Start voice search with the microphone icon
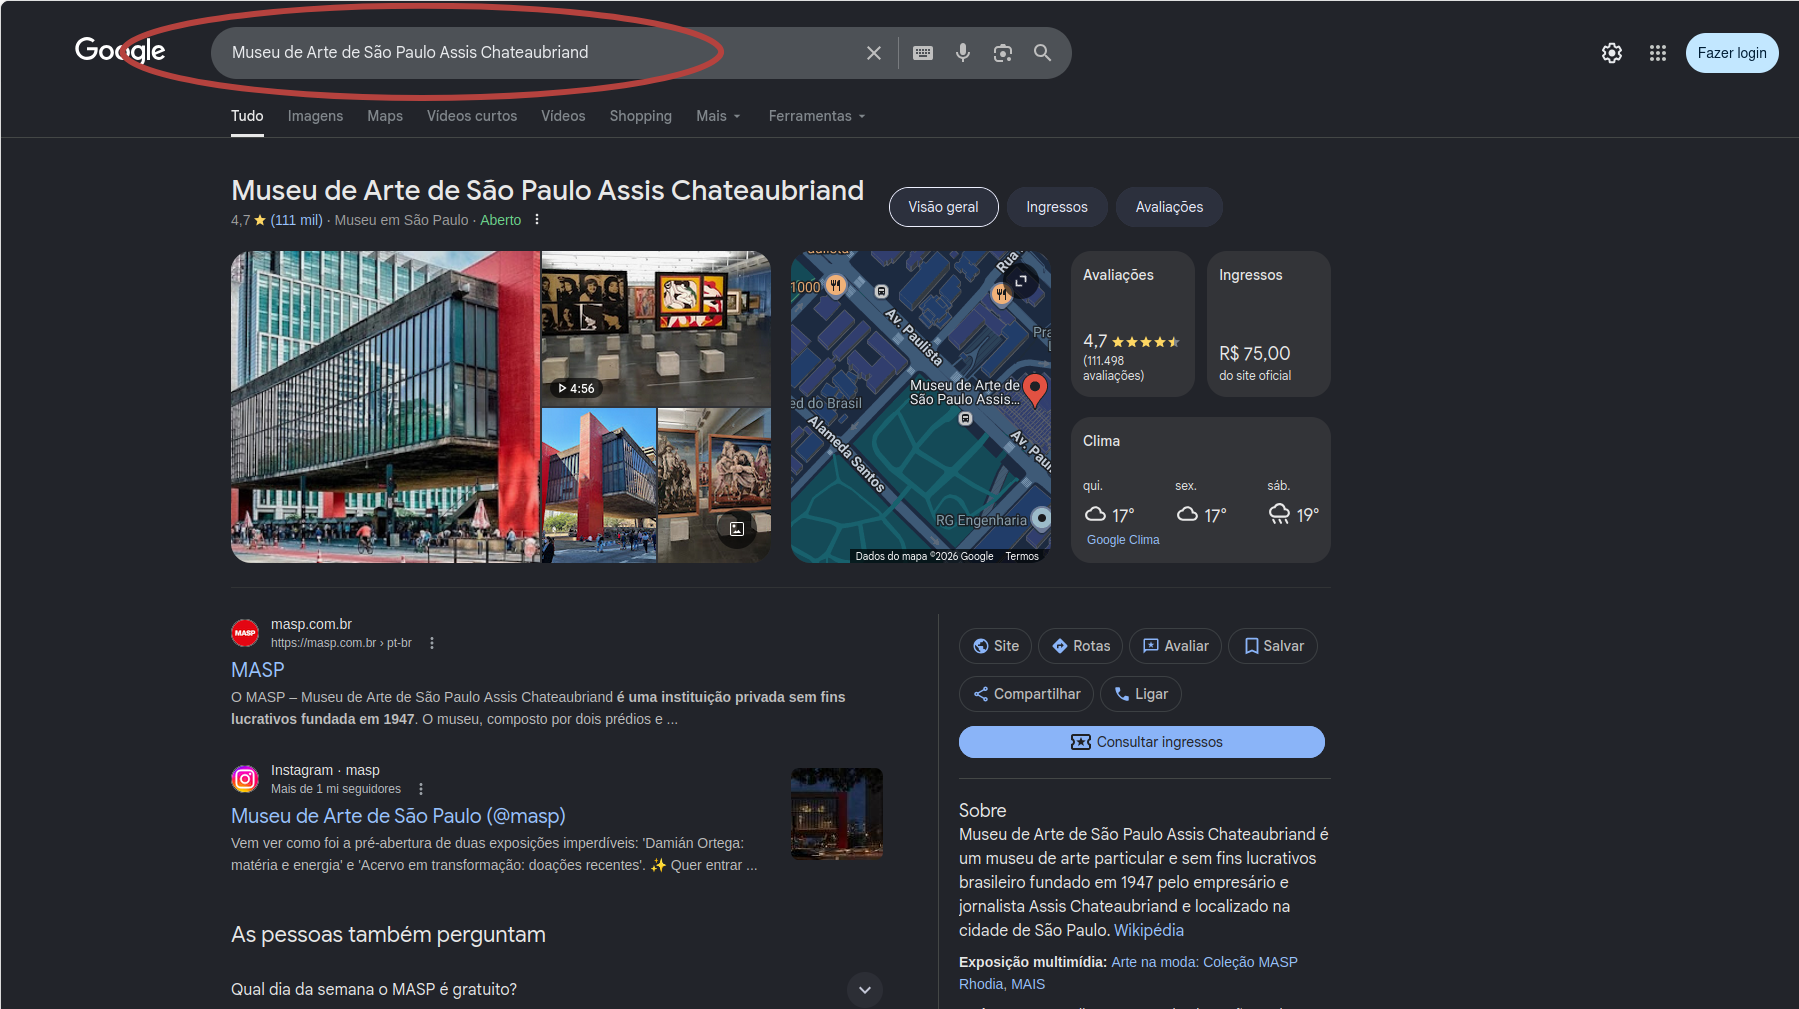Image resolution: width=1799 pixels, height=1009 pixels. point(963,53)
